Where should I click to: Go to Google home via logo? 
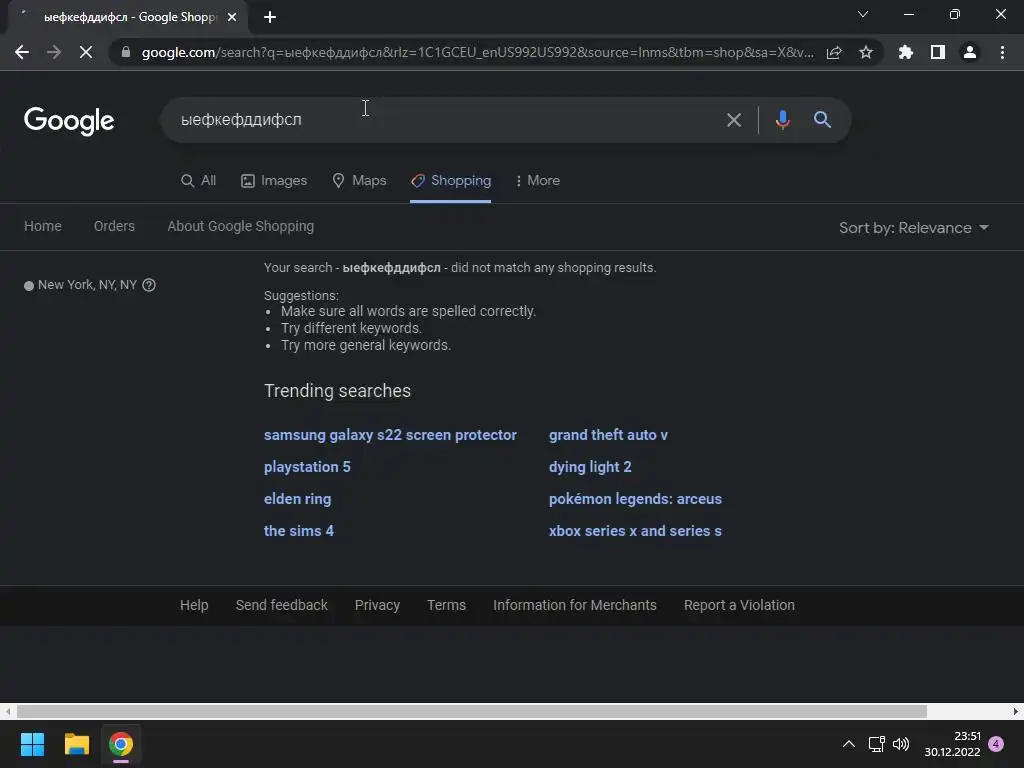click(x=69, y=121)
